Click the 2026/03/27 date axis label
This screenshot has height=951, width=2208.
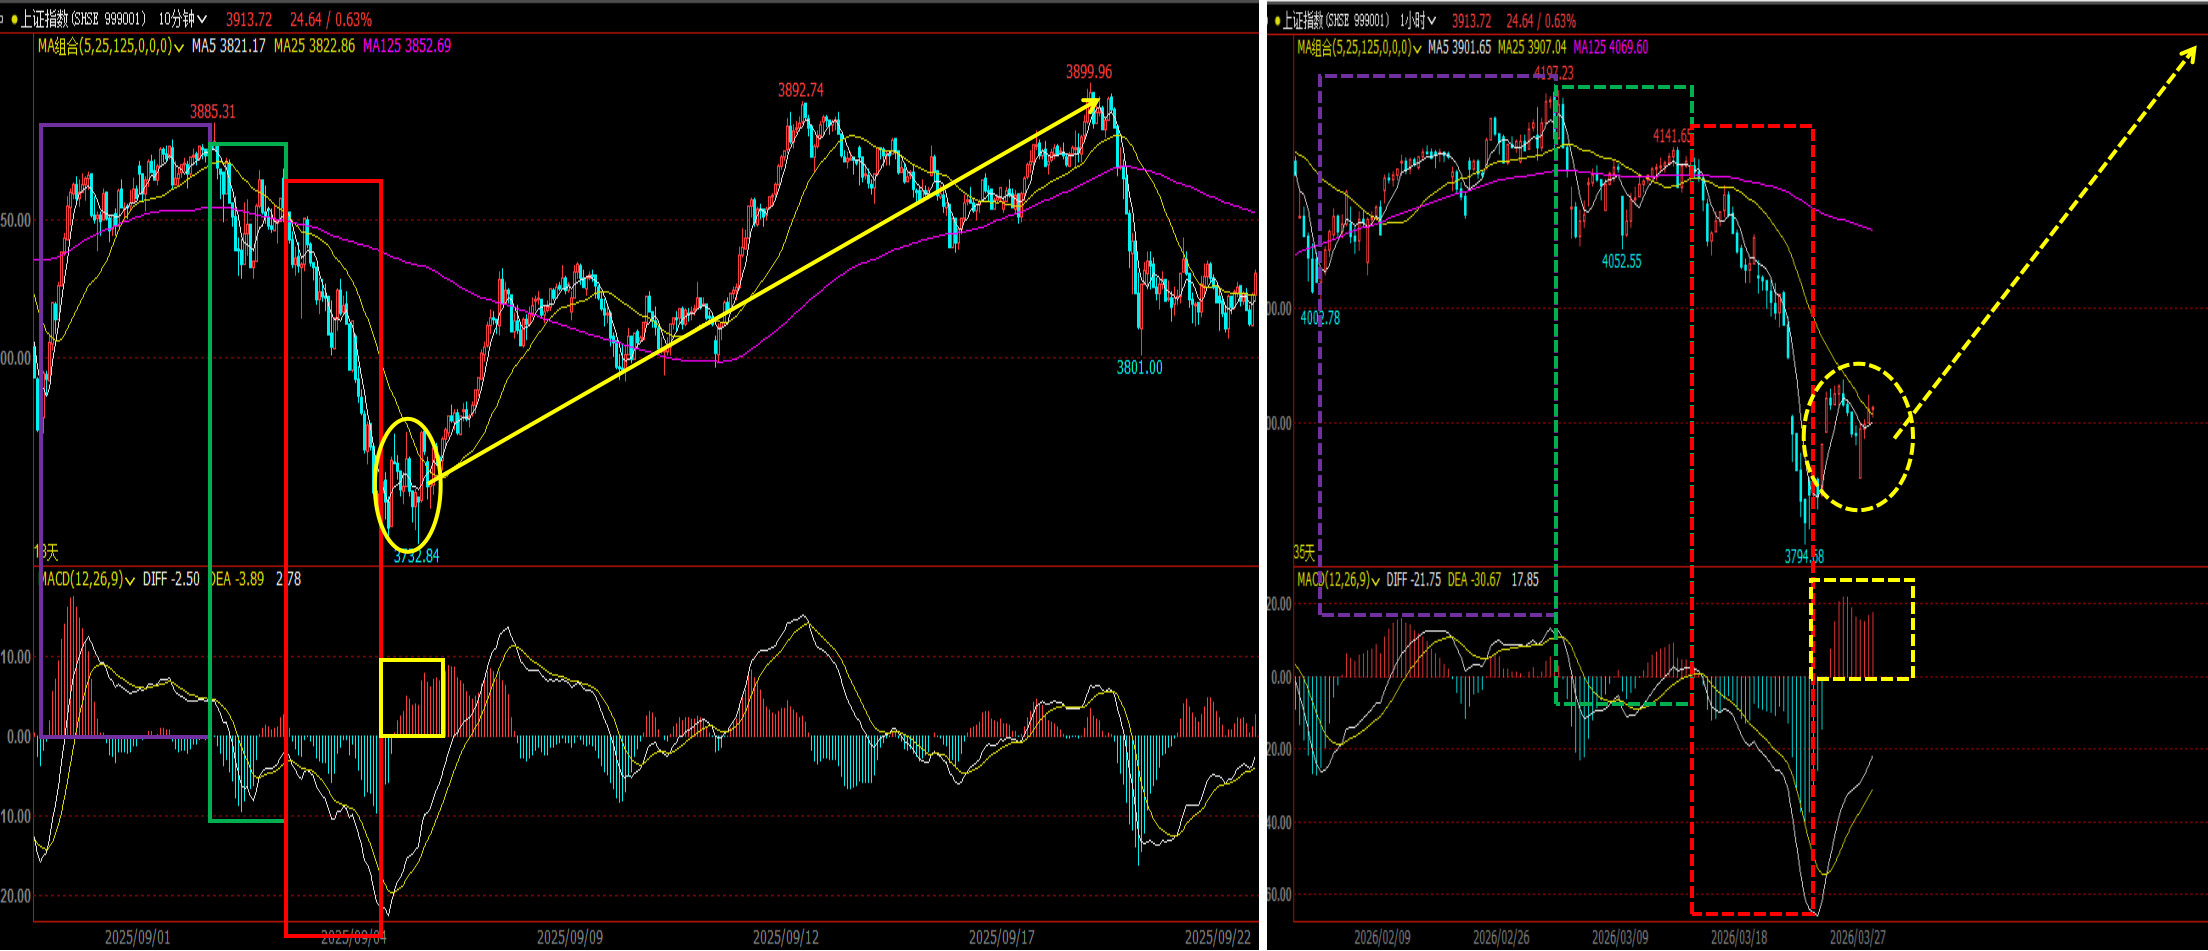coord(1858,937)
